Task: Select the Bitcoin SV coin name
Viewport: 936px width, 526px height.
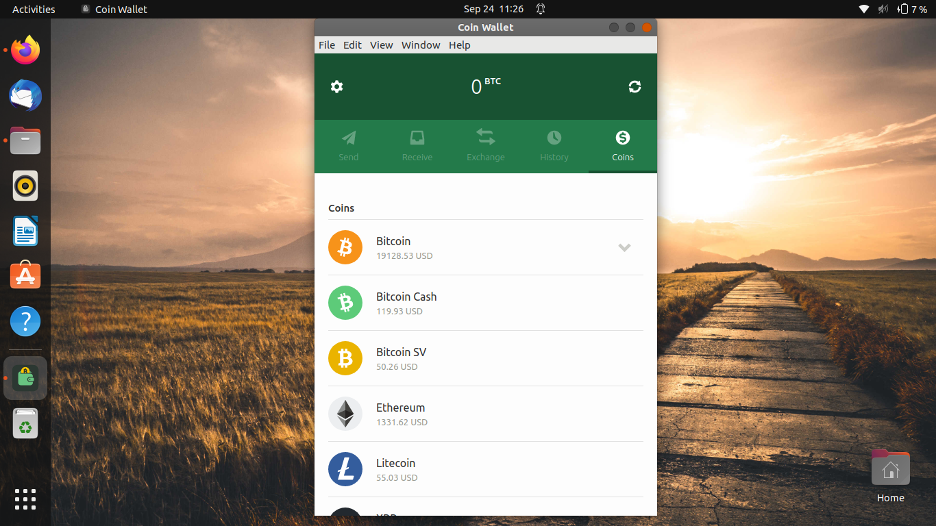Action: click(x=401, y=352)
